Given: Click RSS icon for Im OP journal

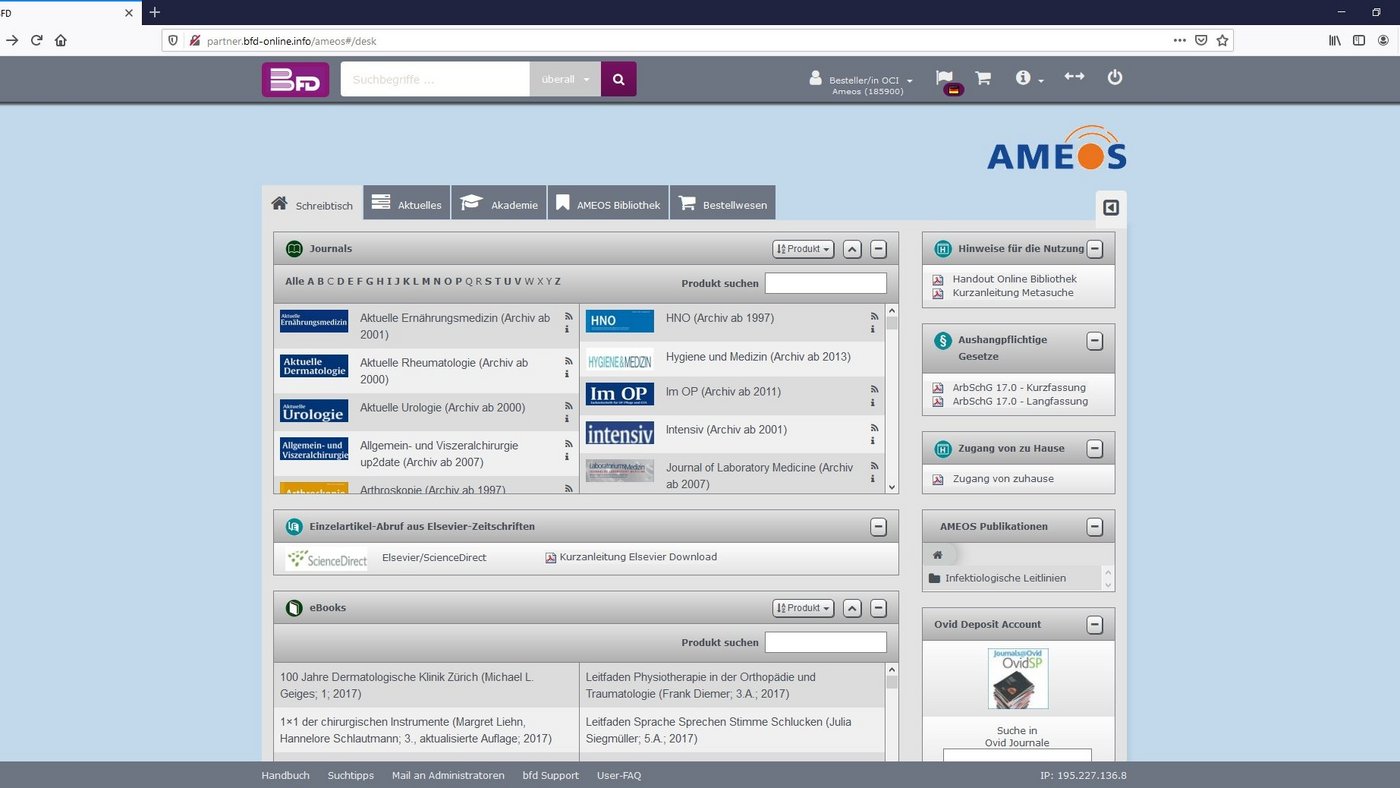Looking at the screenshot, I should pos(874,390).
